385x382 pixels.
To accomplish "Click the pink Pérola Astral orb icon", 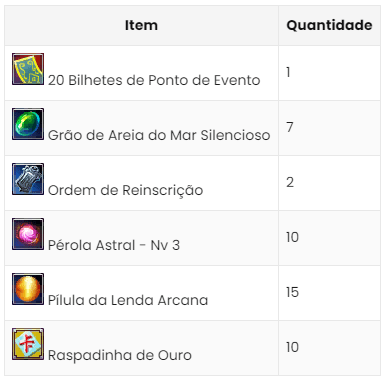I will tap(28, 234).
